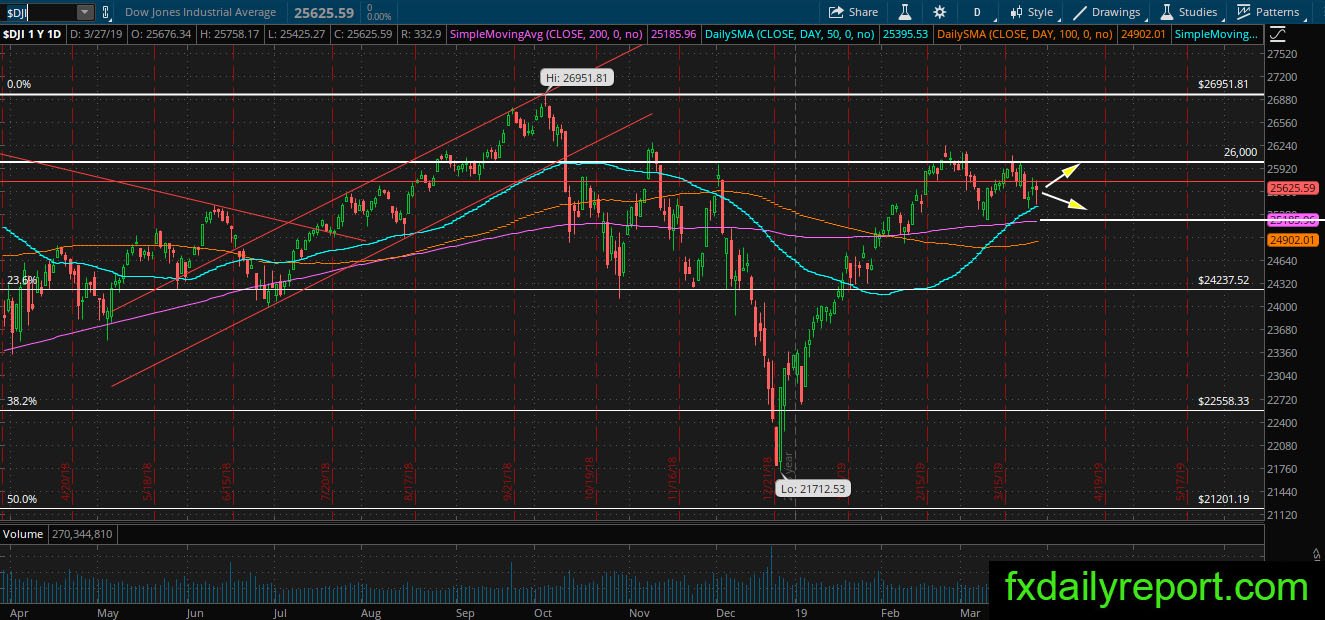This screenshot has height=620, width=1325.
Task: Open the Drawings tools menu
Action: [1106, 12]
